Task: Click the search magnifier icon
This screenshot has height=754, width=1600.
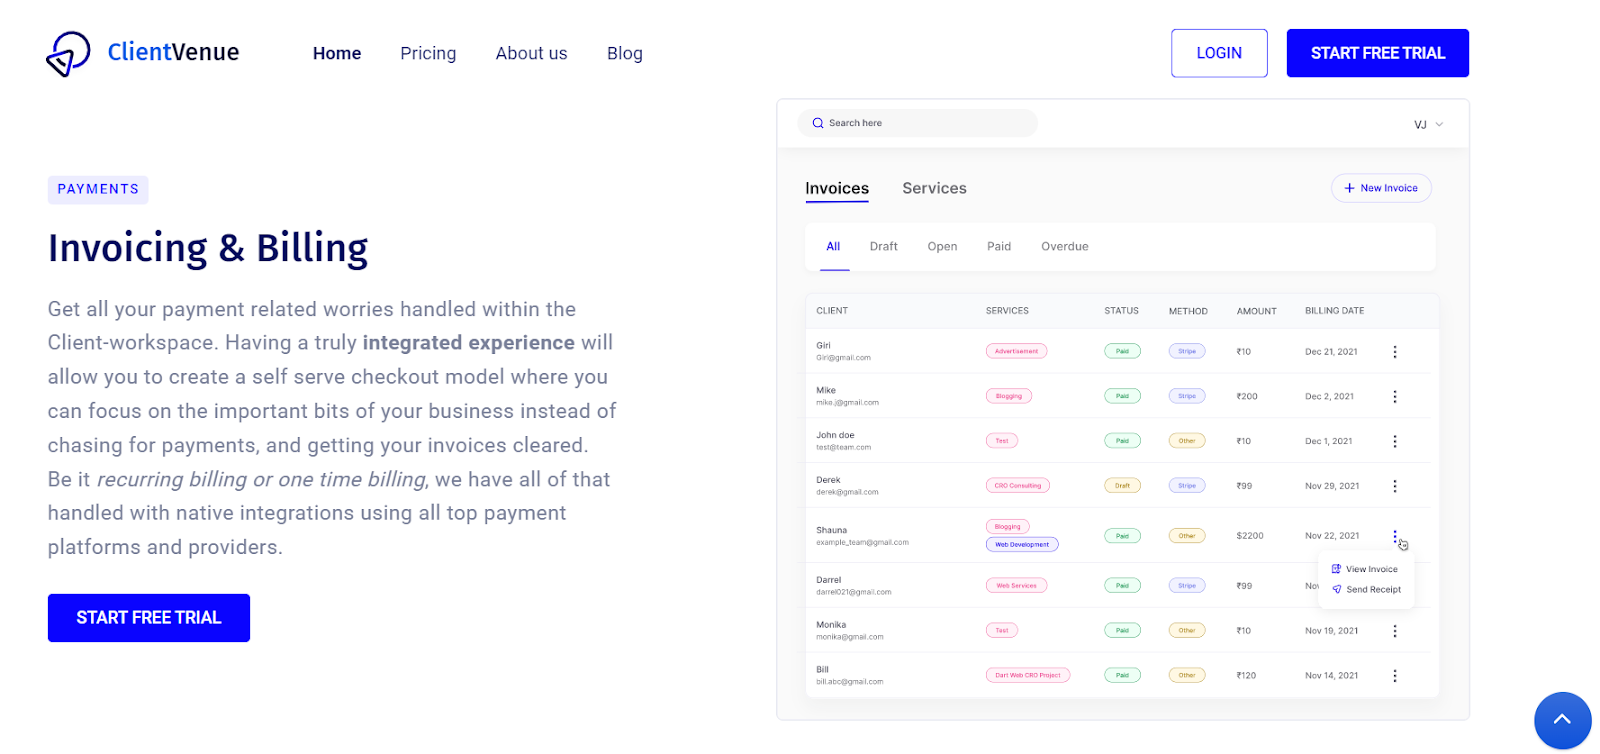Action: click(818, 123)
